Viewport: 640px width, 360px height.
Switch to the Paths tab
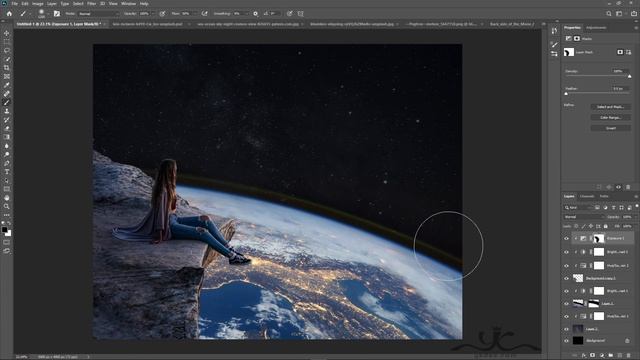tap(604, 196)
